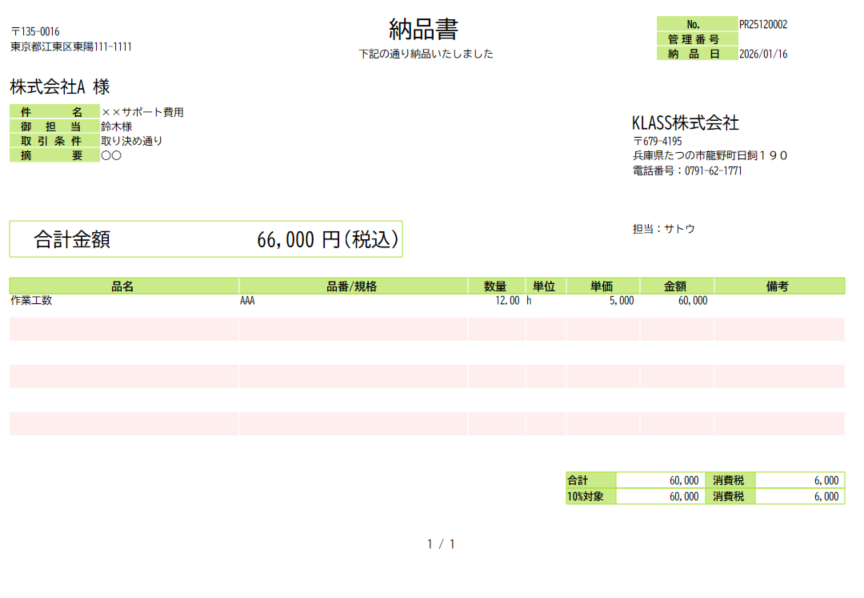Click the page indicator 1 / 1
This screenshot has width=864, height=598.
coord(441,544)
